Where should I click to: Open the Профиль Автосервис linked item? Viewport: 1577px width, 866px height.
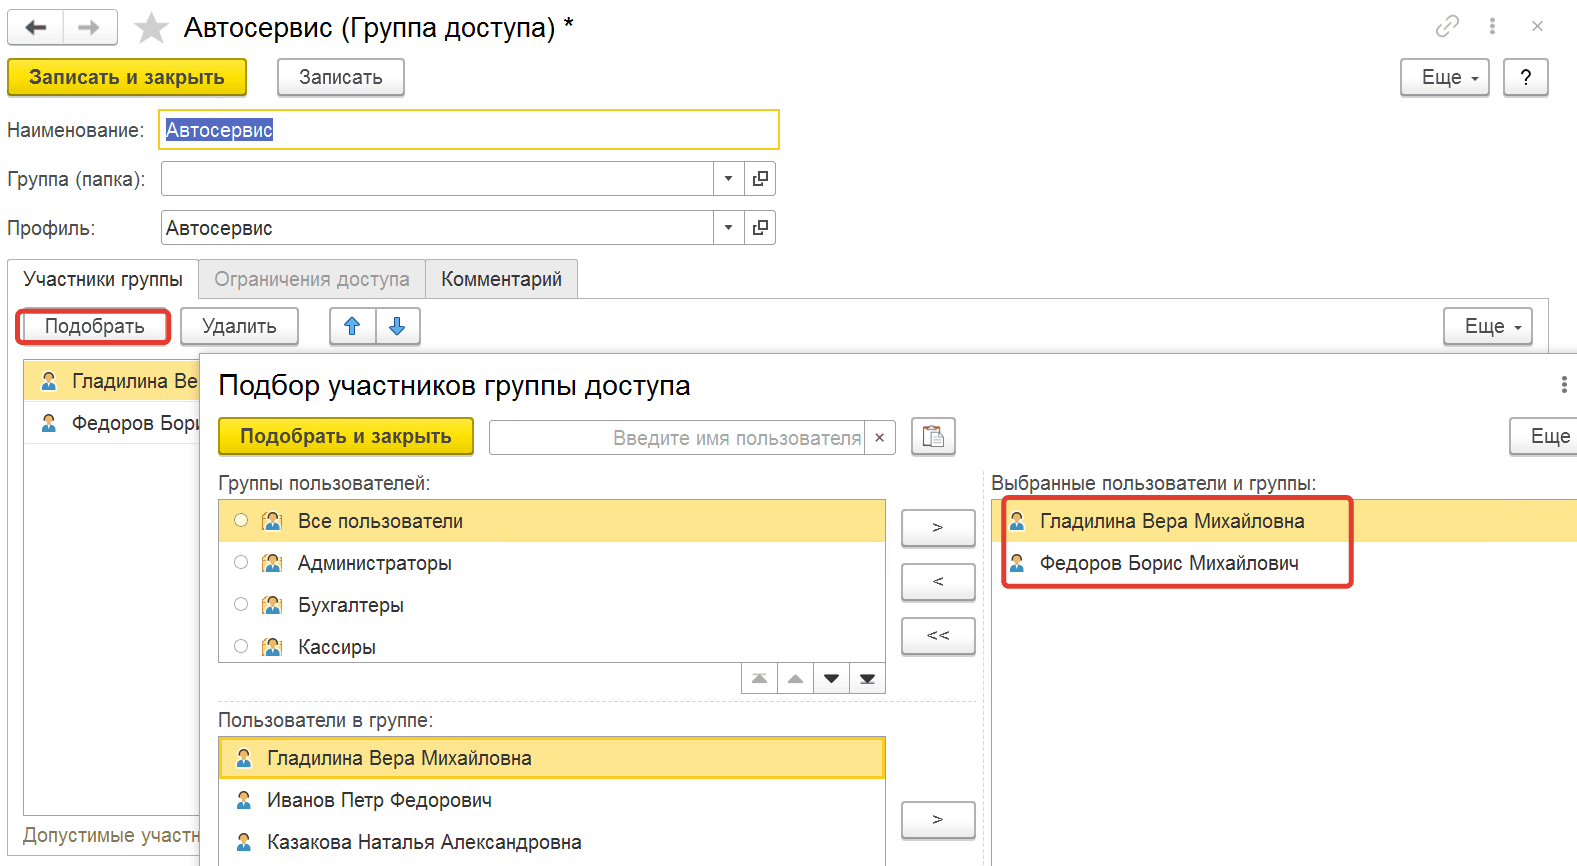point(760,228)
